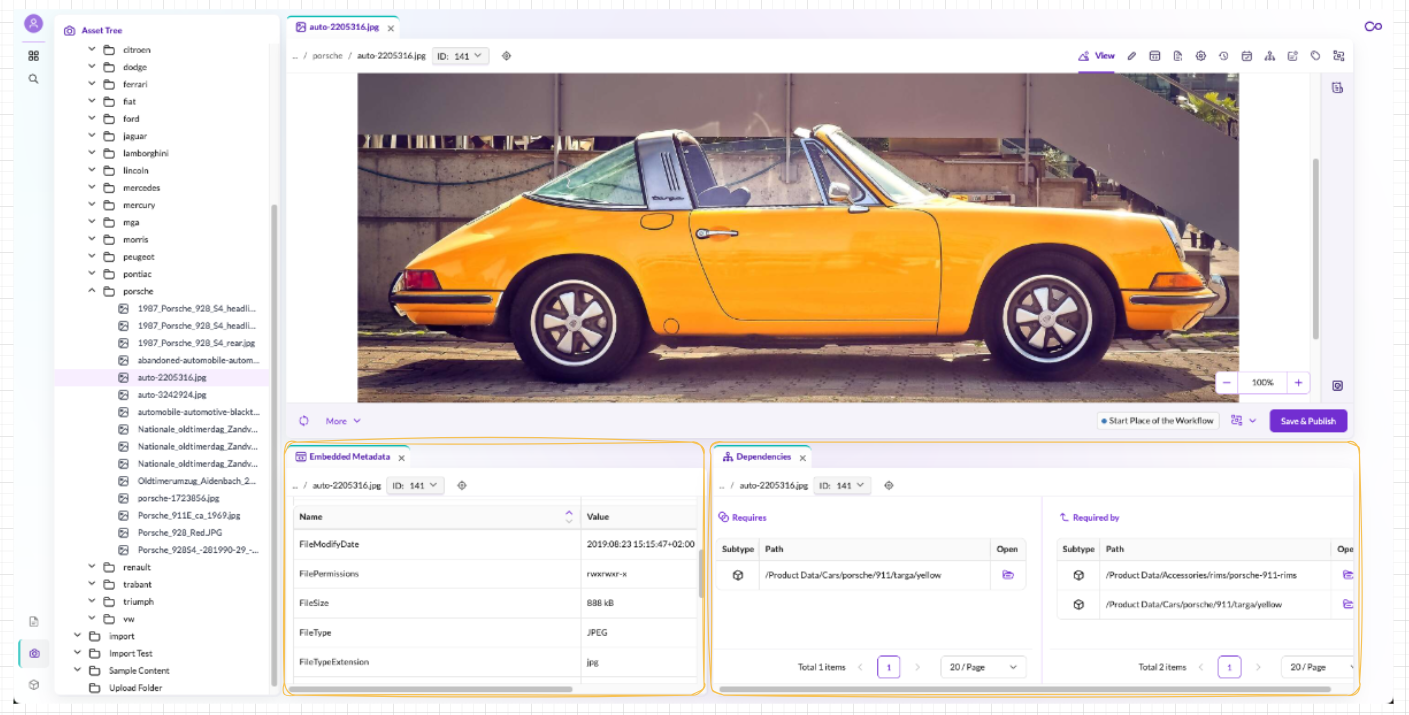Open the Data Objects cube icon
This screenshot has height=715, width=1409.
[33, 685]
